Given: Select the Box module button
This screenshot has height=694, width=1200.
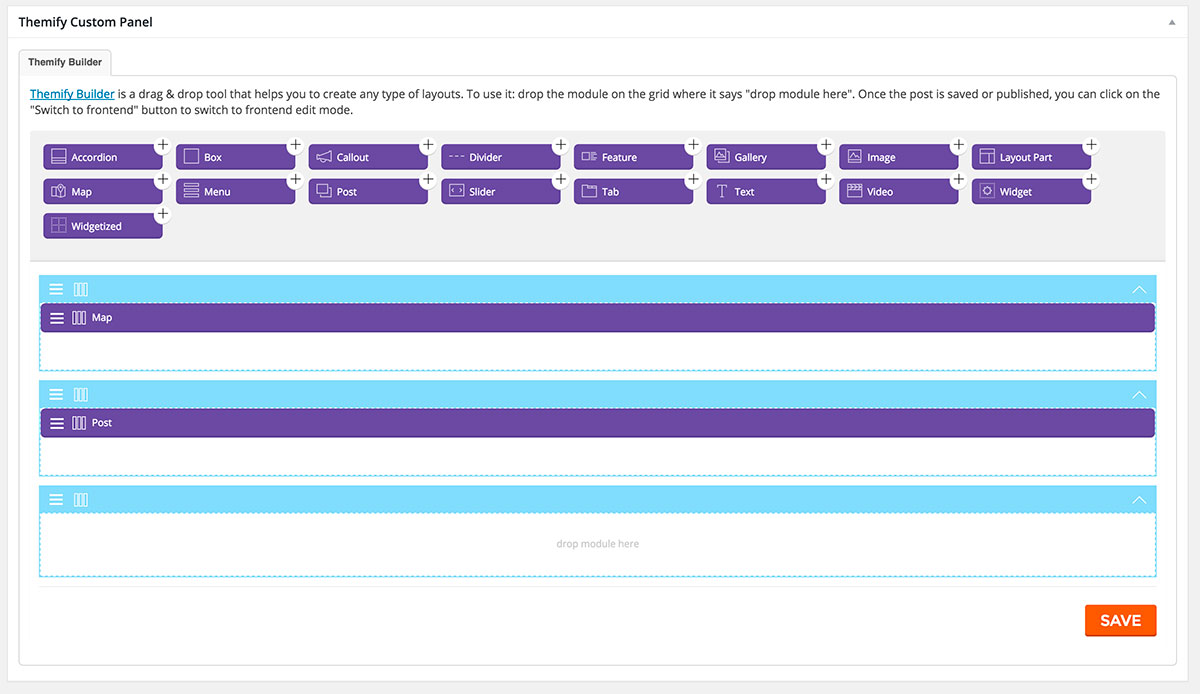Looking at the screenshot, I should pyautogui.click(x=235, y=157).
